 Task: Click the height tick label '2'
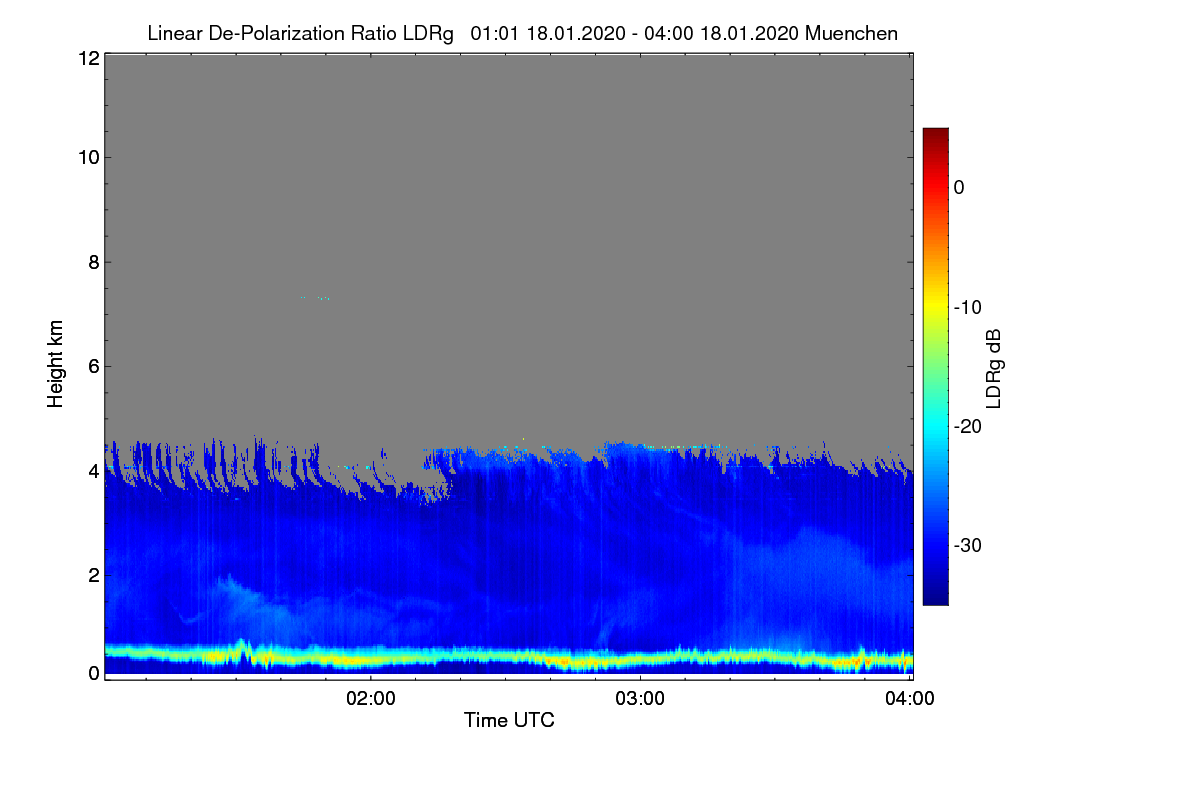(93, 574)
